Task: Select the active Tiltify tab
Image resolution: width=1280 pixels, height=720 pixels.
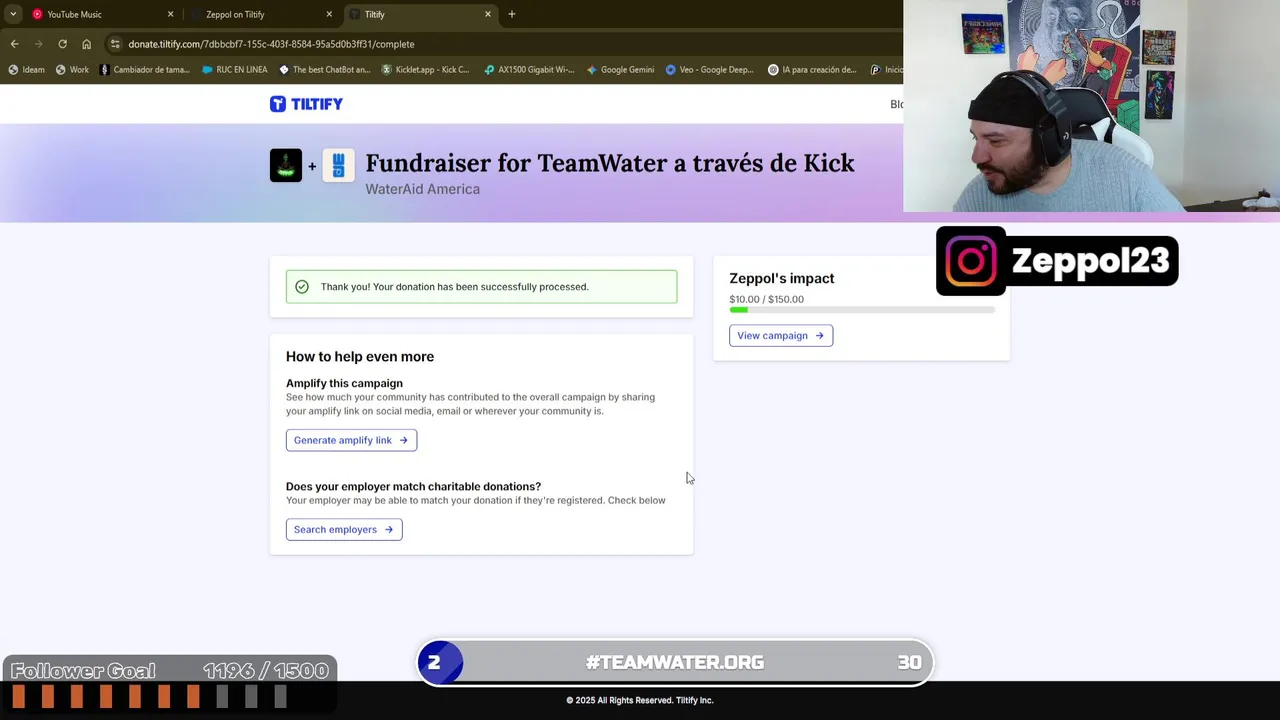Action: (420, 14)
